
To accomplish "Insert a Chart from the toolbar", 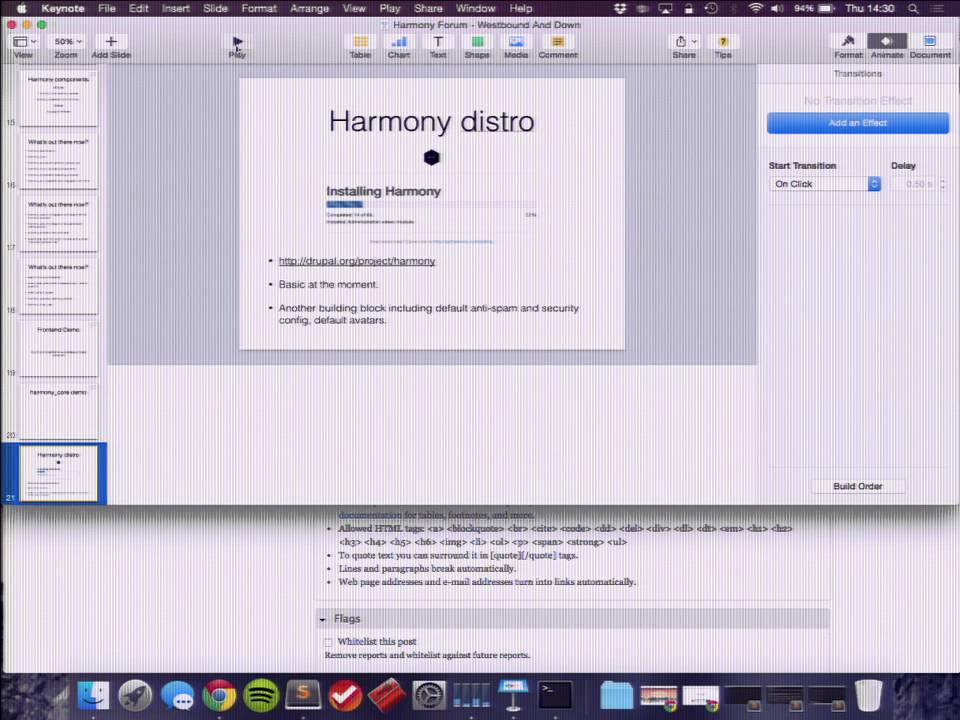I will [399, 42].
